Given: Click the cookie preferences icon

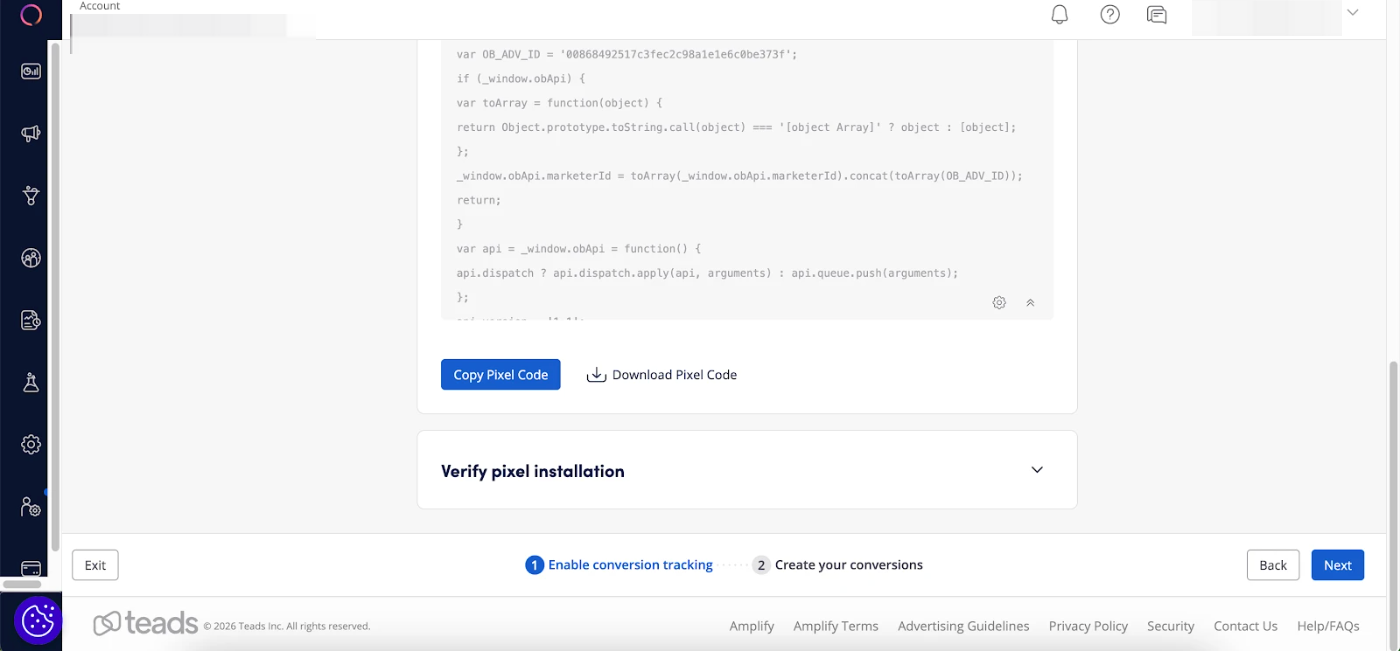Looking at the screenshot, I should pos(38,621).
